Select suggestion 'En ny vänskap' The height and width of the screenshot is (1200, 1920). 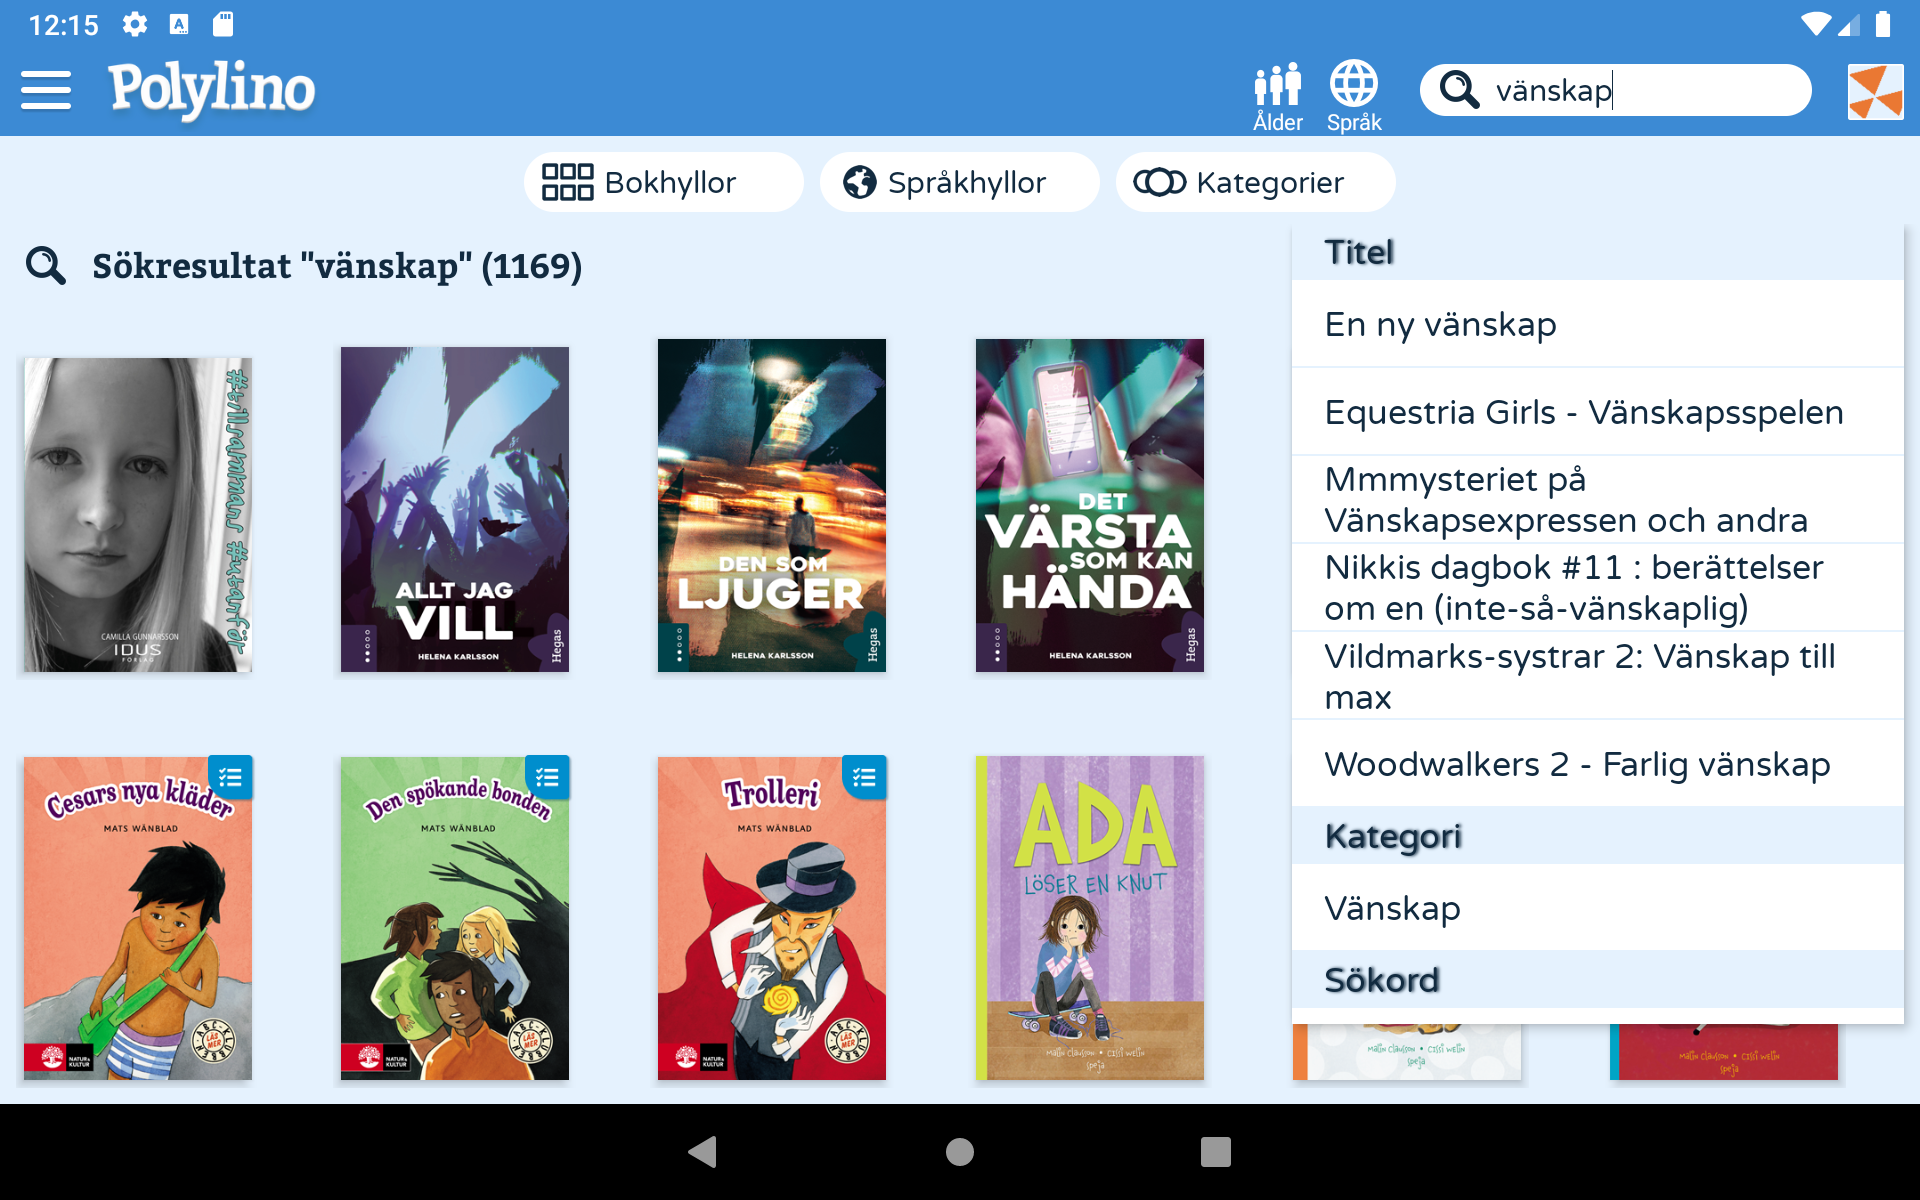pos(1598,324)
